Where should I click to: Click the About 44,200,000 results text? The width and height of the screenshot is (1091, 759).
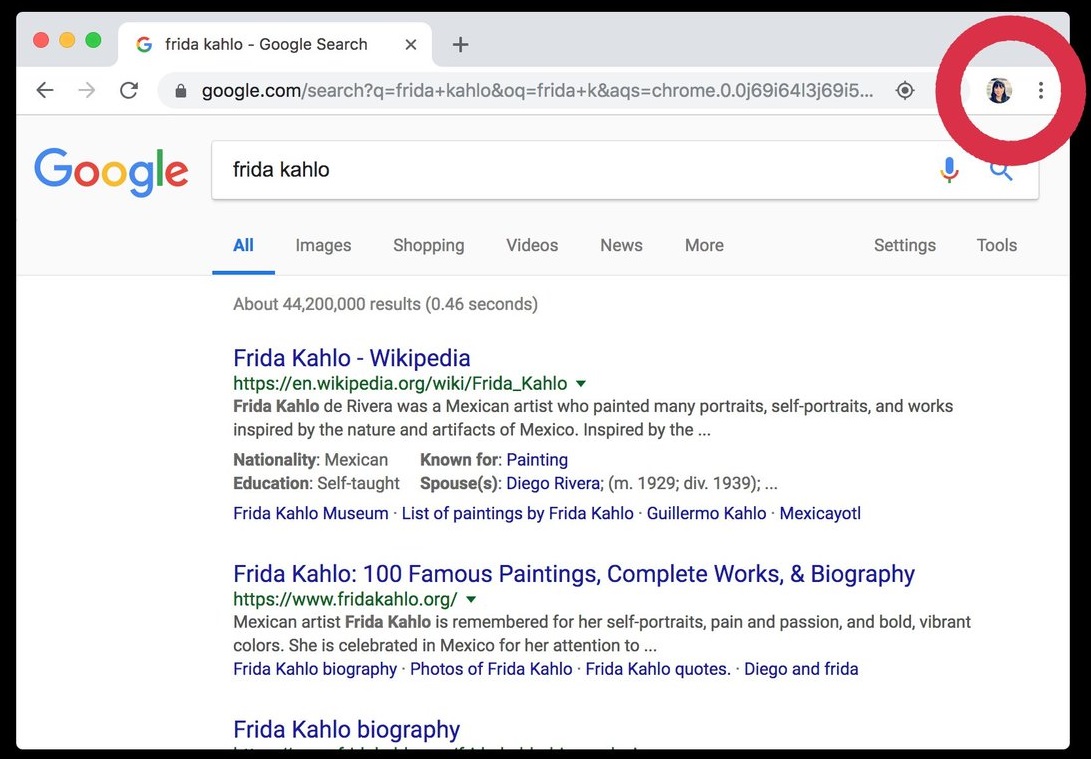pos(385,304)
